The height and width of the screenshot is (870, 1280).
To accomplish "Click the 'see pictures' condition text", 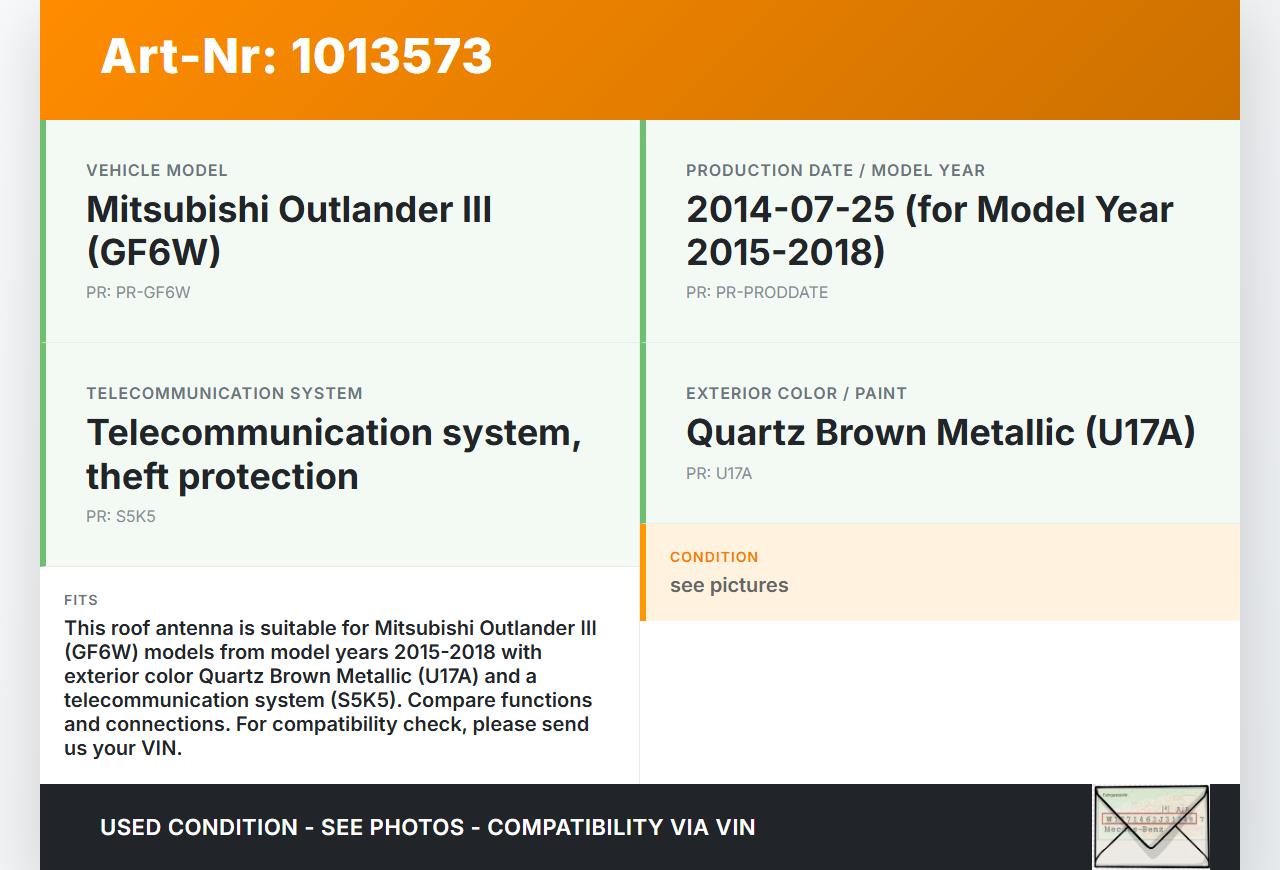I will point(729,585).
